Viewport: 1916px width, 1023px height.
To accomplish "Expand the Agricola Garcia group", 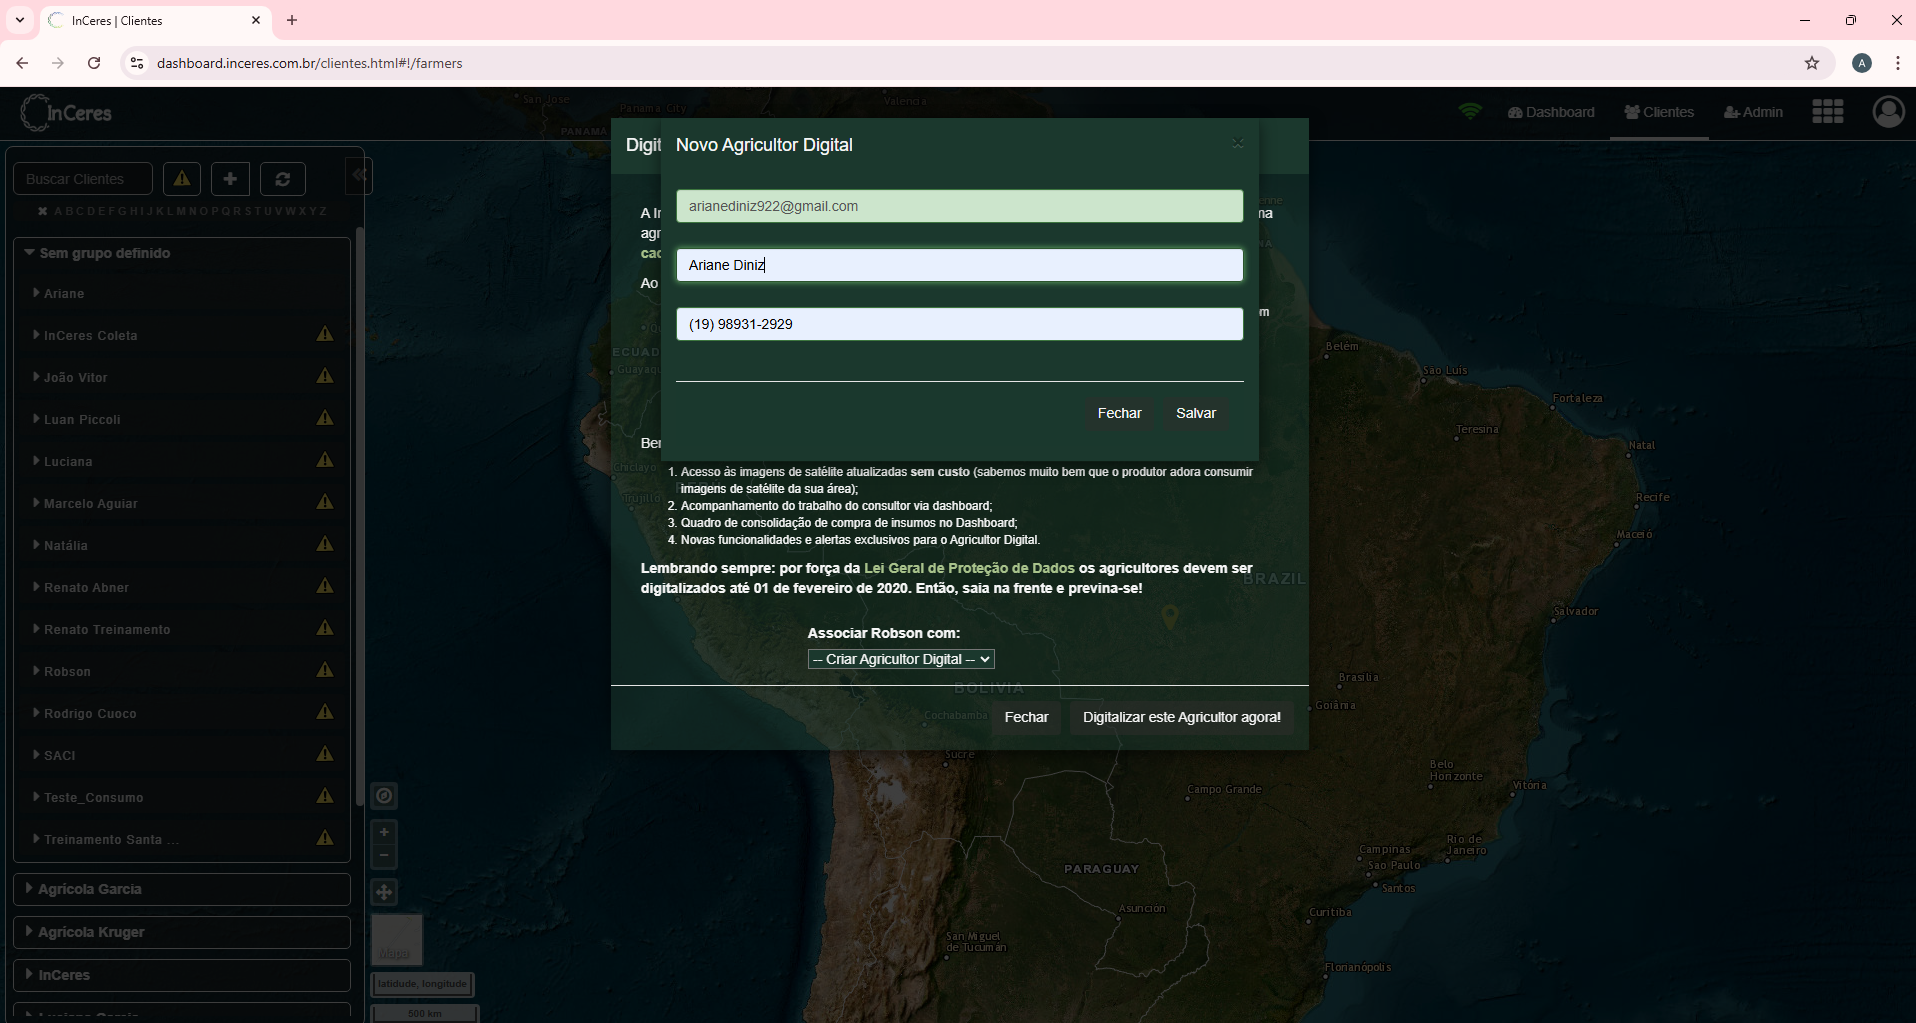I will pyautogui.click(x=182, y=889).
